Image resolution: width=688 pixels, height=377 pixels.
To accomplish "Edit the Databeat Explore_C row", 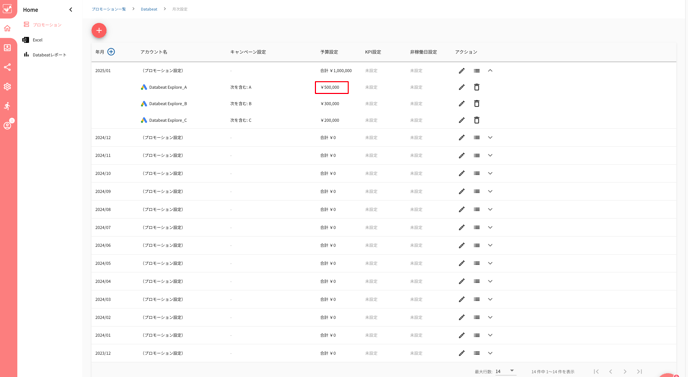I will 462,120.
